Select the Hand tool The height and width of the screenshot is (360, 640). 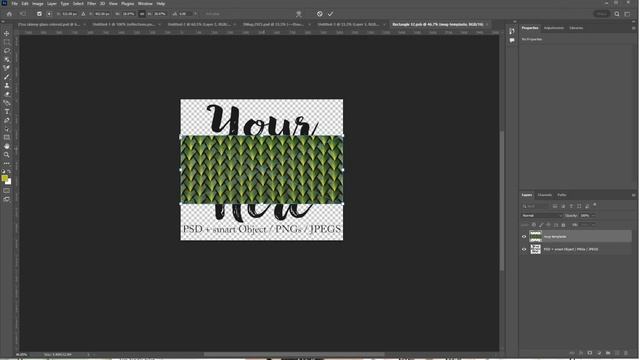tap(7, 146)
